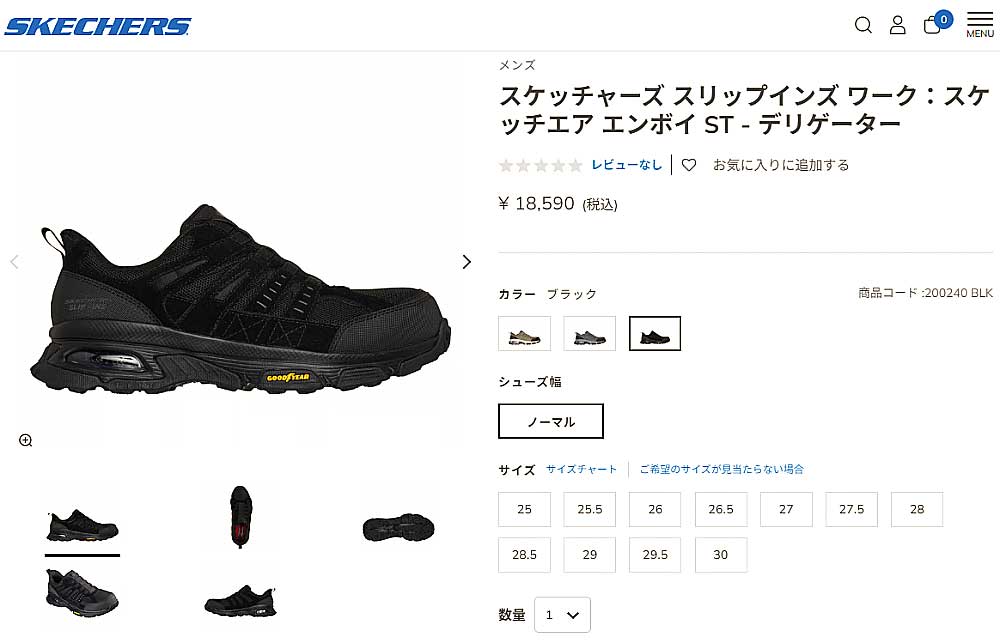
Task: Open the サイズチャート link
Action: click(581, 469)
